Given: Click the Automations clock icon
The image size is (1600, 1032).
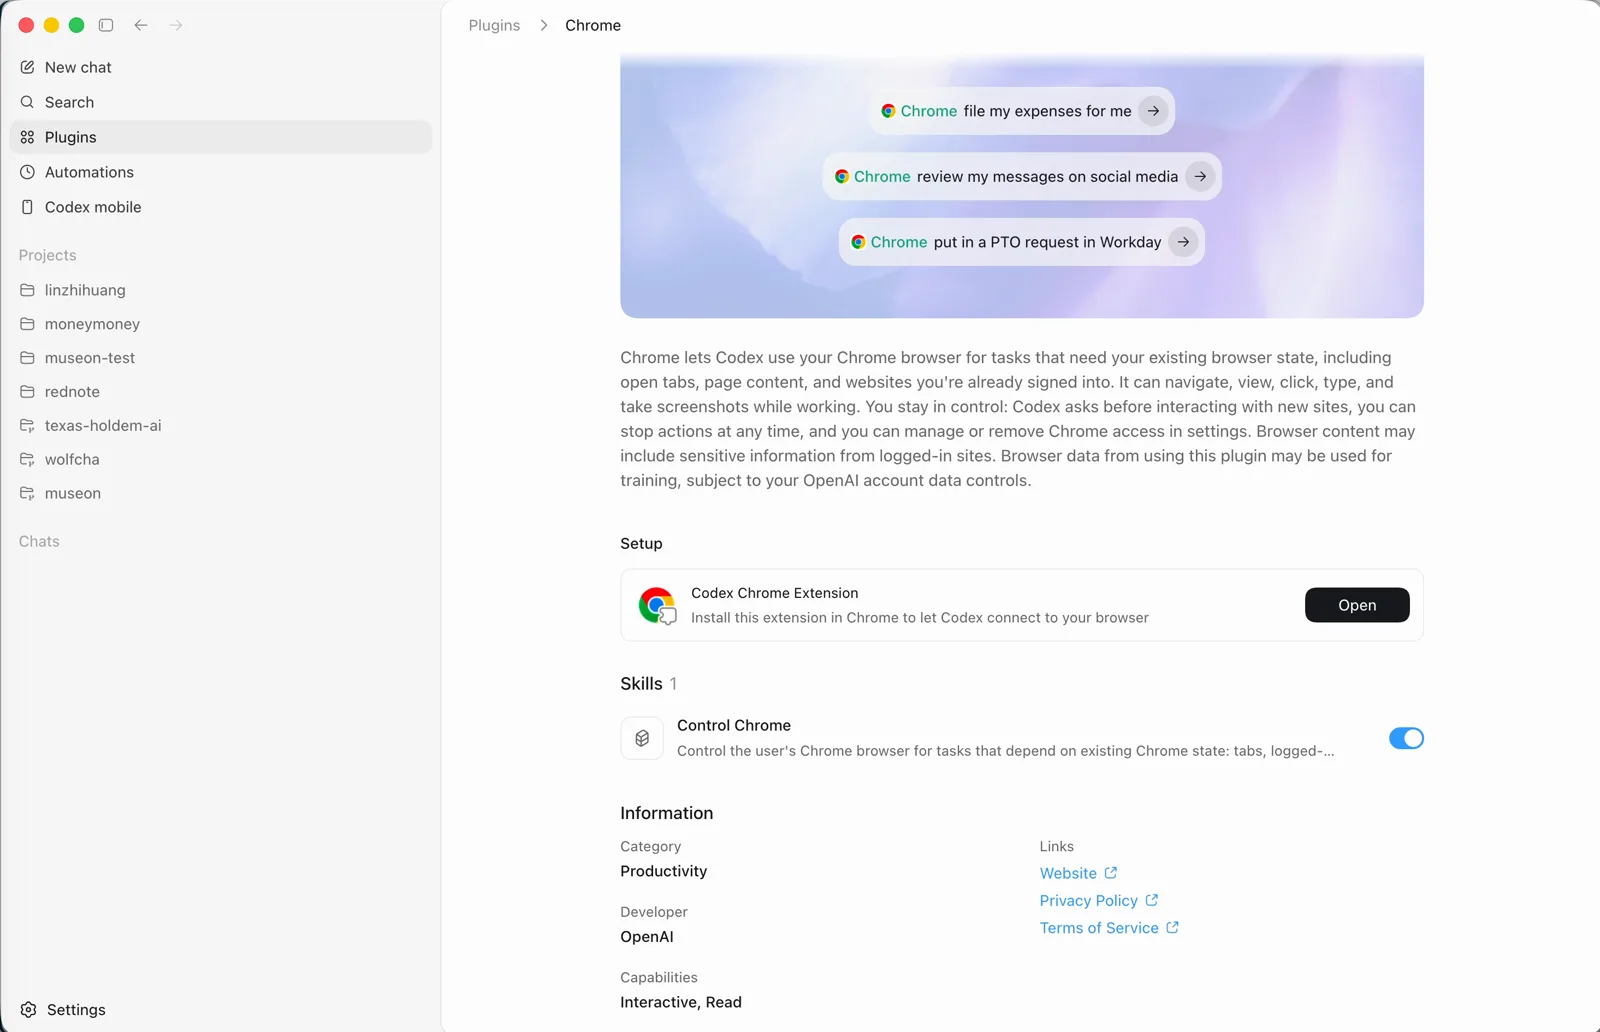Looking at the screenshot, I should click(x=27, y=172).
